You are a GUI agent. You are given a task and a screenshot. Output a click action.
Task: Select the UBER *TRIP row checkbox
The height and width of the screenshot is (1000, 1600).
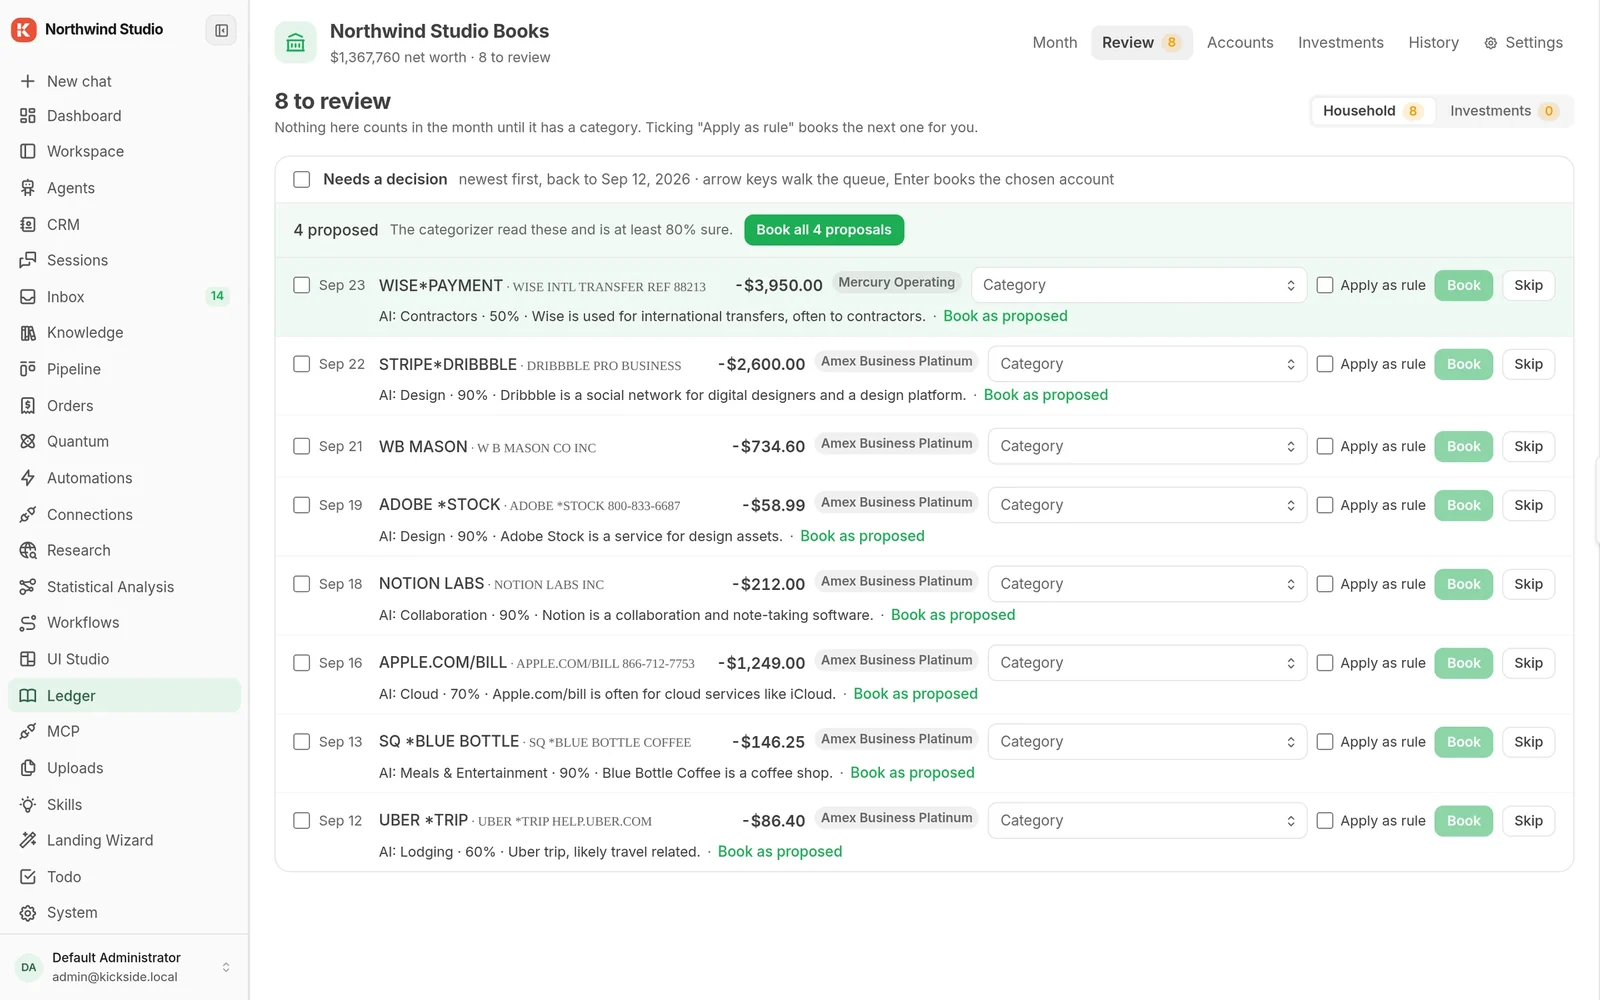coord(301,821)
